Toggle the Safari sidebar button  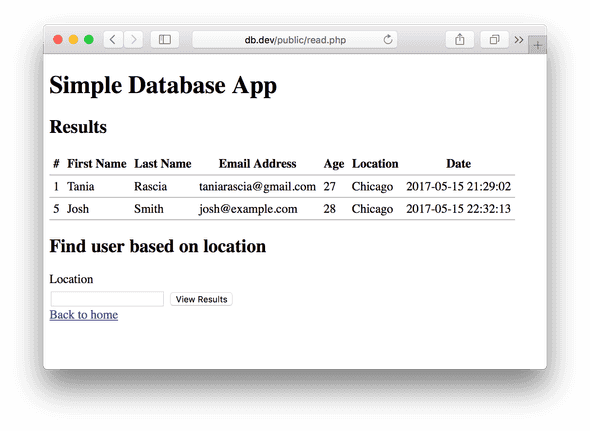pos(165,40)
